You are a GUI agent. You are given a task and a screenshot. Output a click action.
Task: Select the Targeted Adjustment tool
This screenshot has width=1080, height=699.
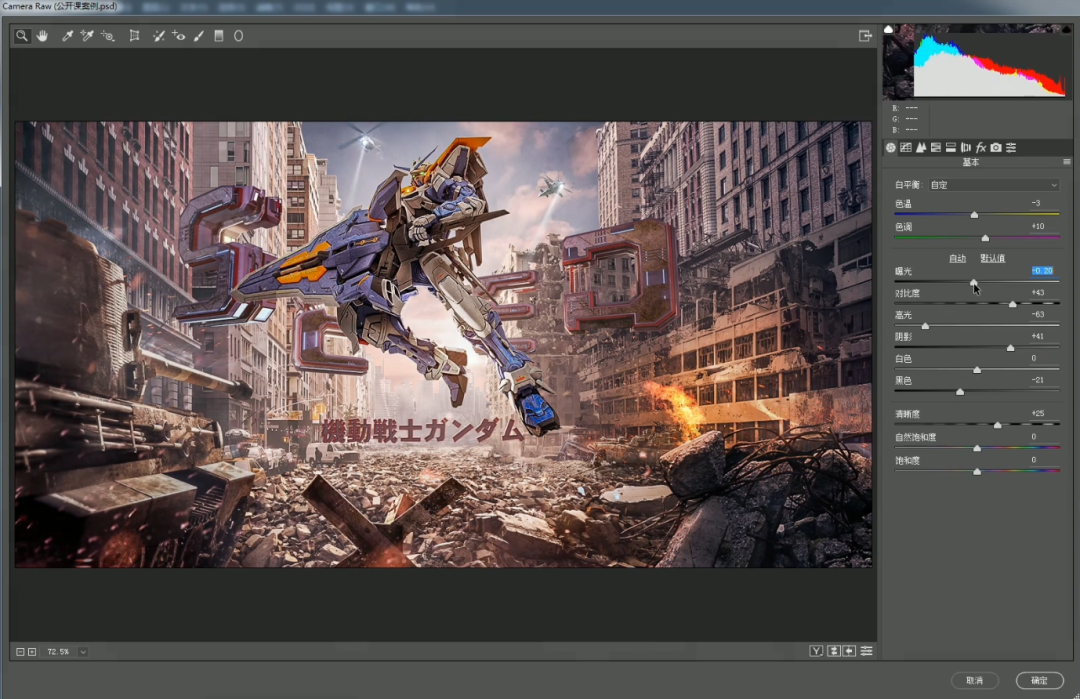(x=107, y=36)
